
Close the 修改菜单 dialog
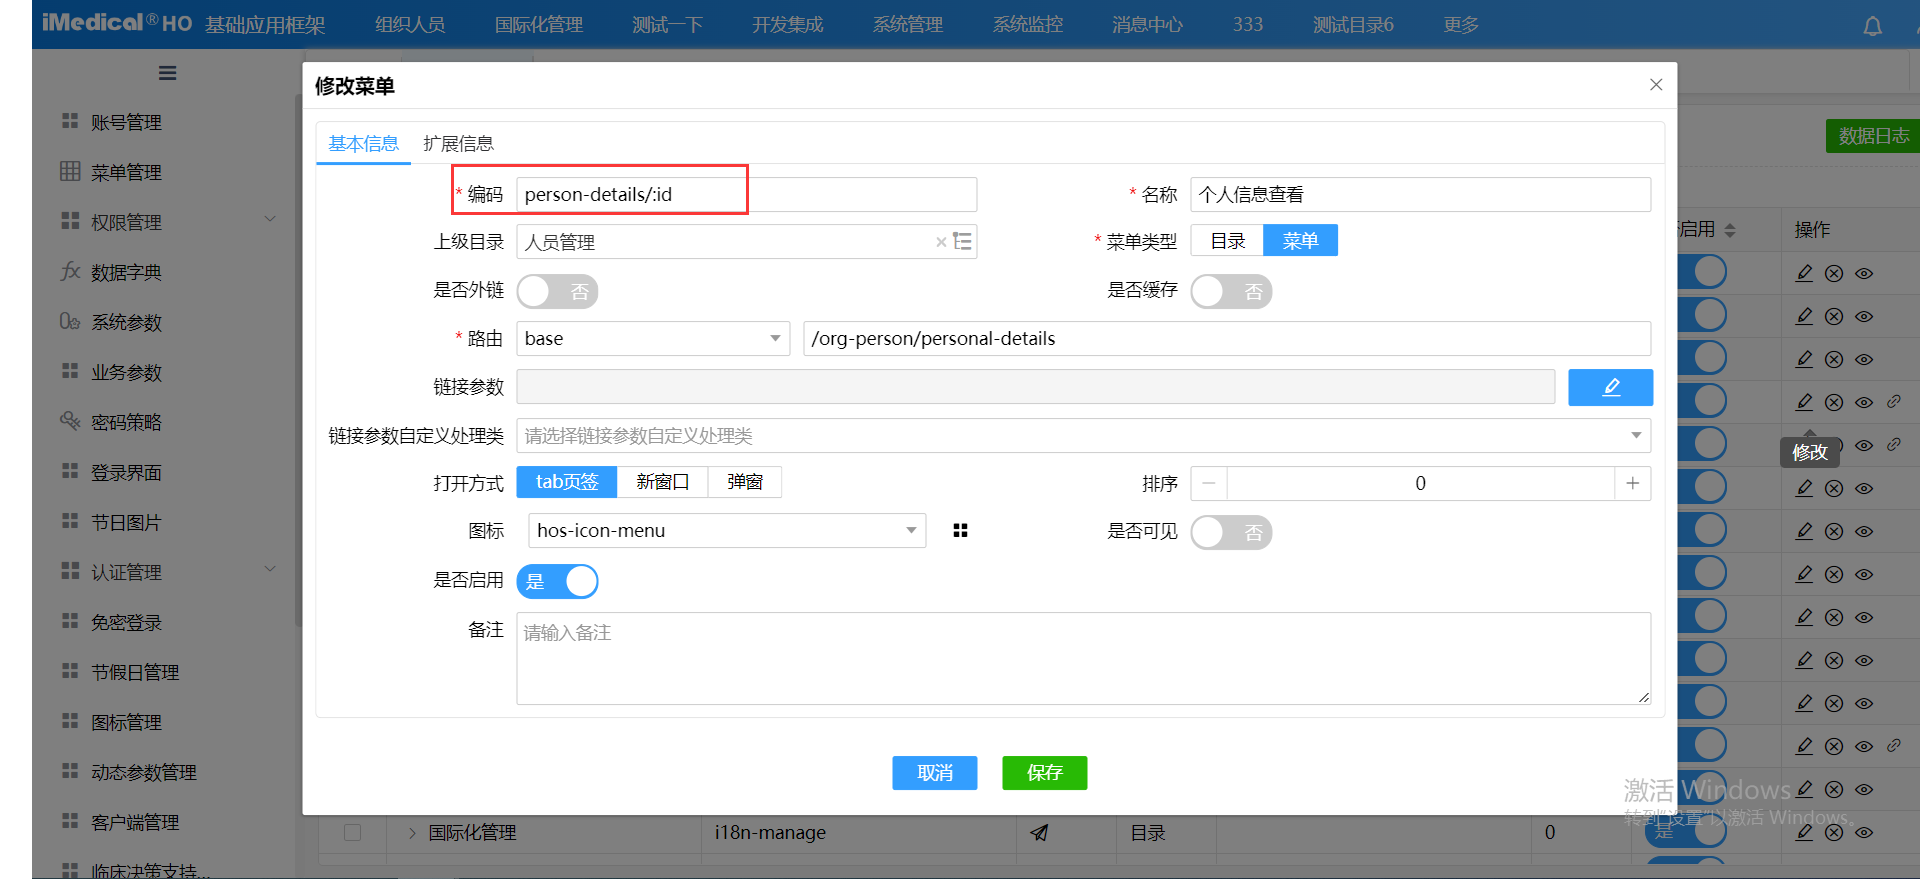click(1656, 85)
